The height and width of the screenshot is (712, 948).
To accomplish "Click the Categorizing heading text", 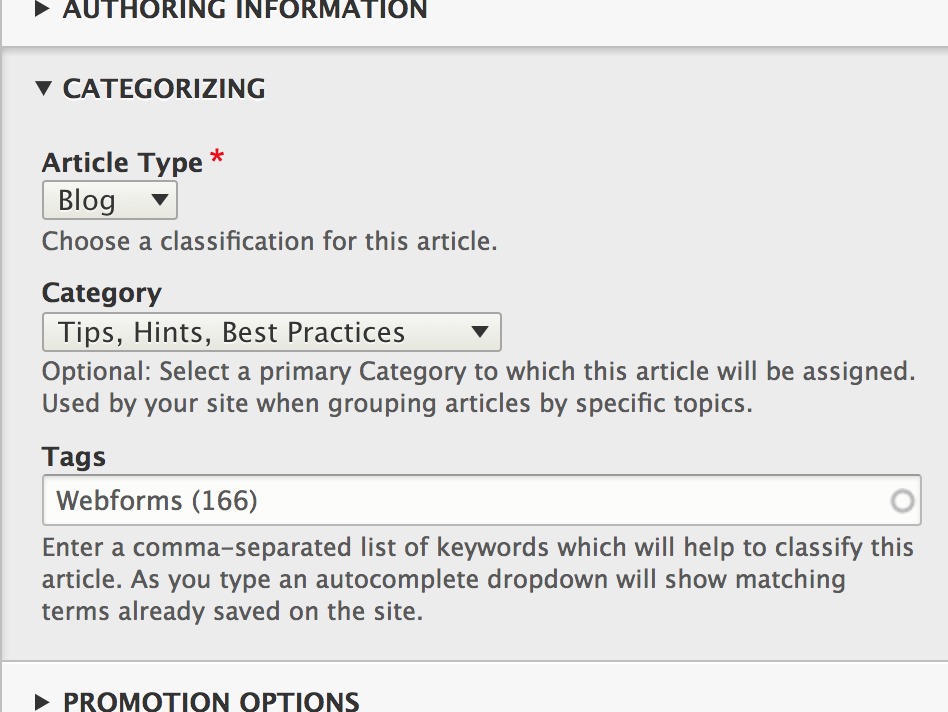I will [x=164, y=89].
